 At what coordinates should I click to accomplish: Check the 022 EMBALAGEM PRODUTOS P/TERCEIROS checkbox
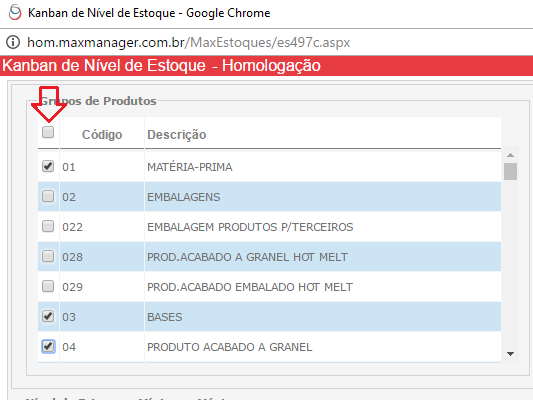click(x=48, y=226)
